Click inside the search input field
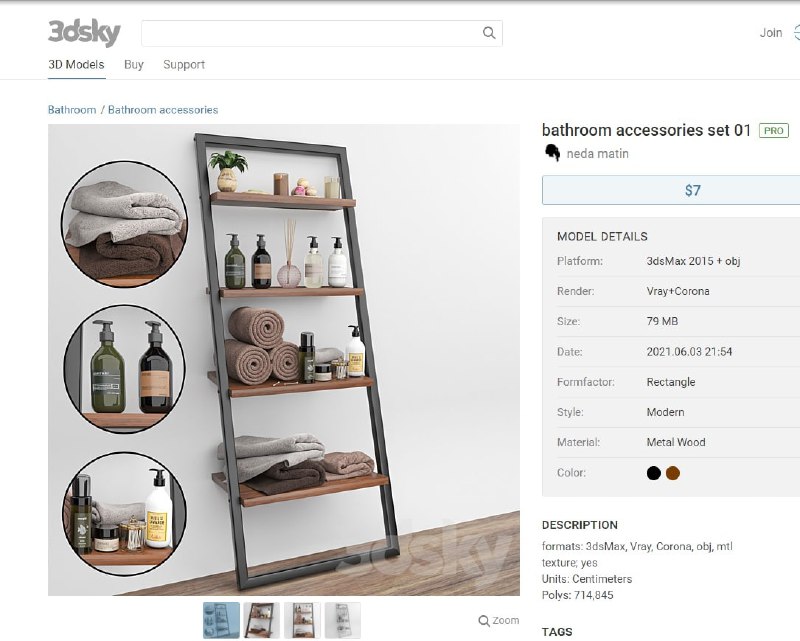Viewport: 800px width, 641px height. click(311, 33)
